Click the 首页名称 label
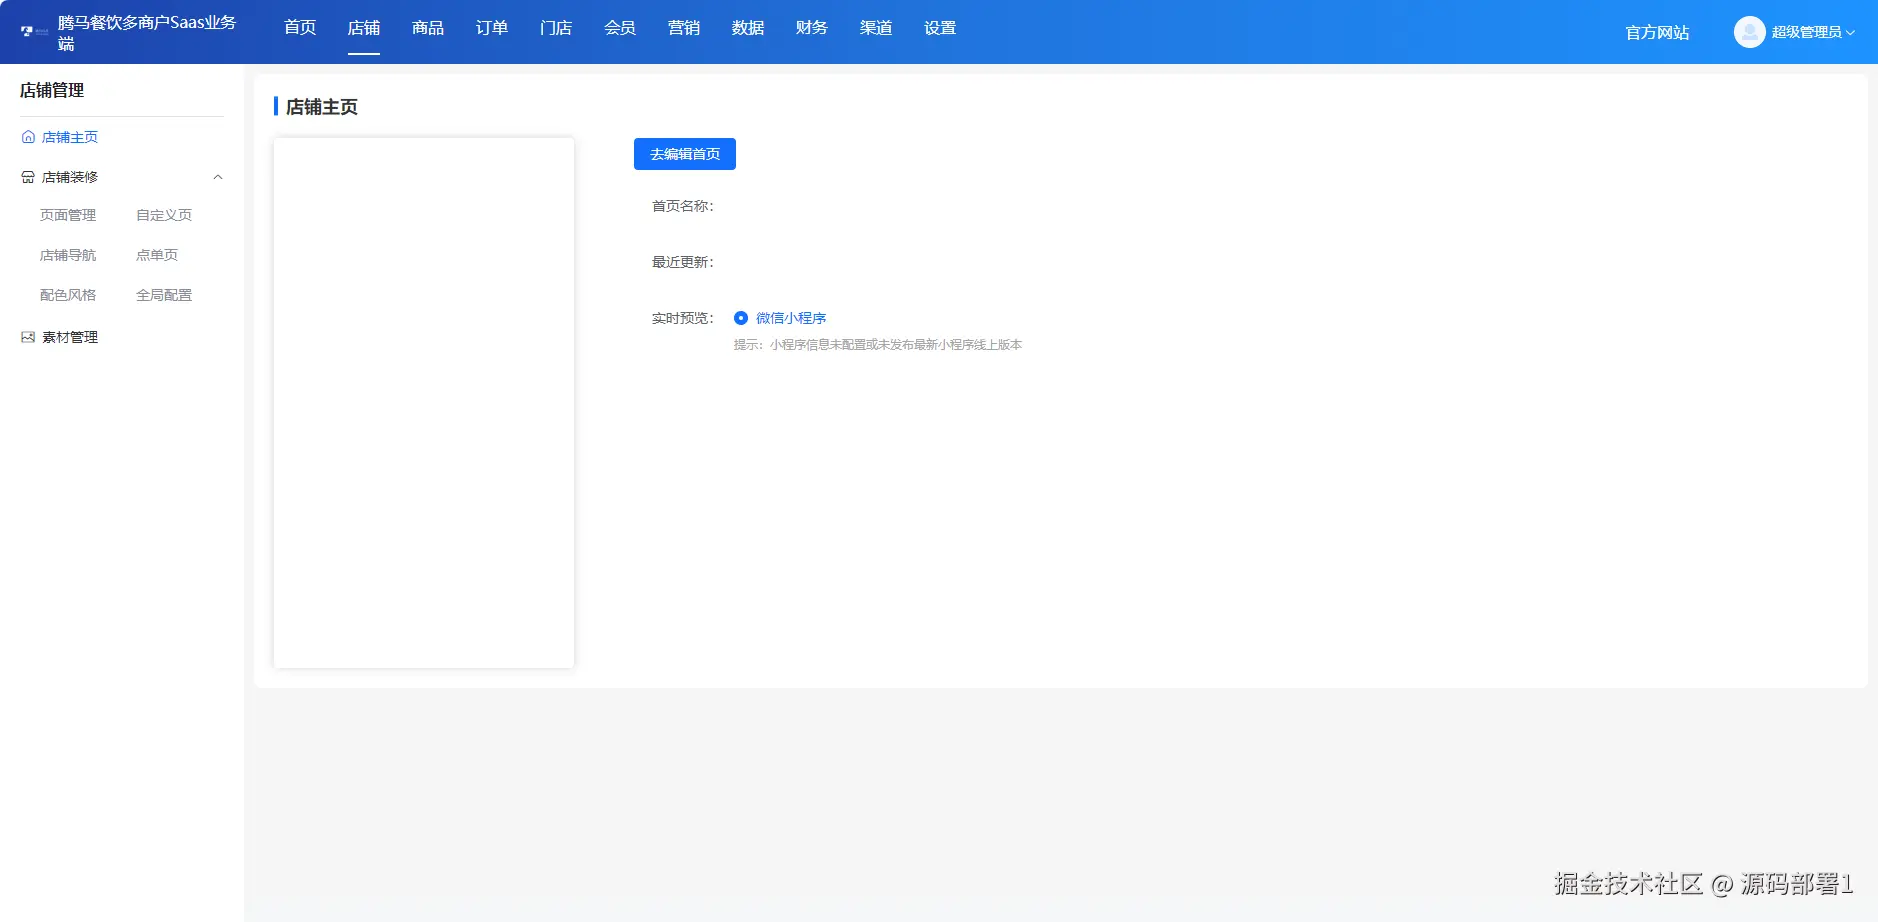This screenshot has height=922, width=1878. pos(683,206)
